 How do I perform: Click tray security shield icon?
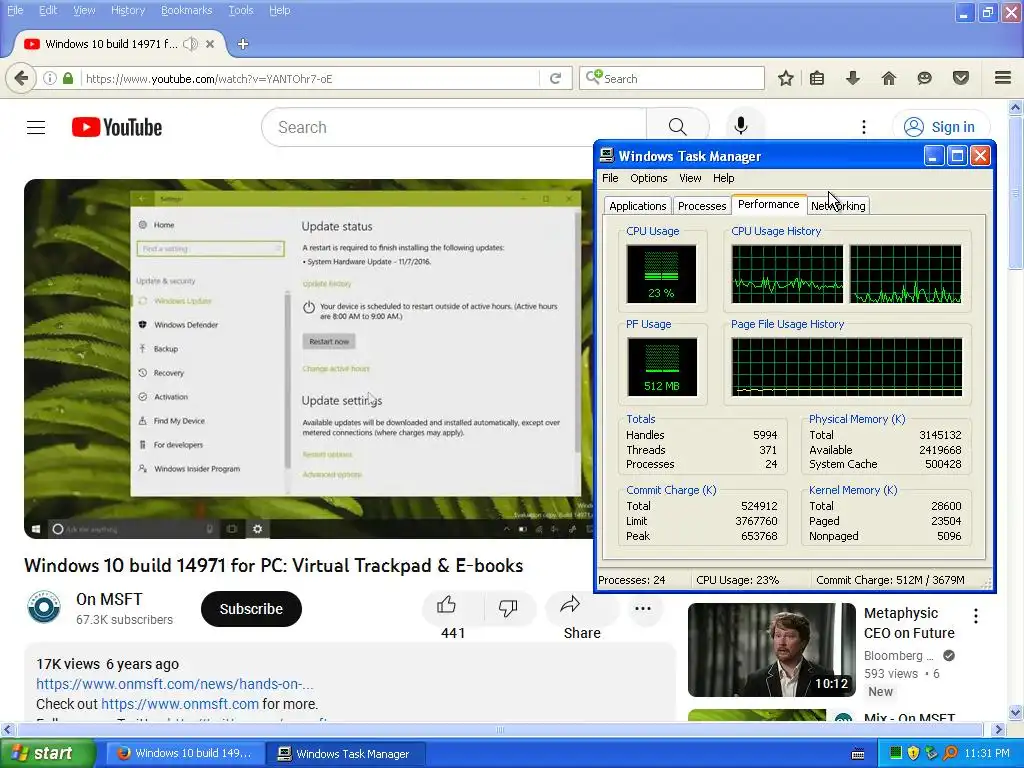click(913, 754)
